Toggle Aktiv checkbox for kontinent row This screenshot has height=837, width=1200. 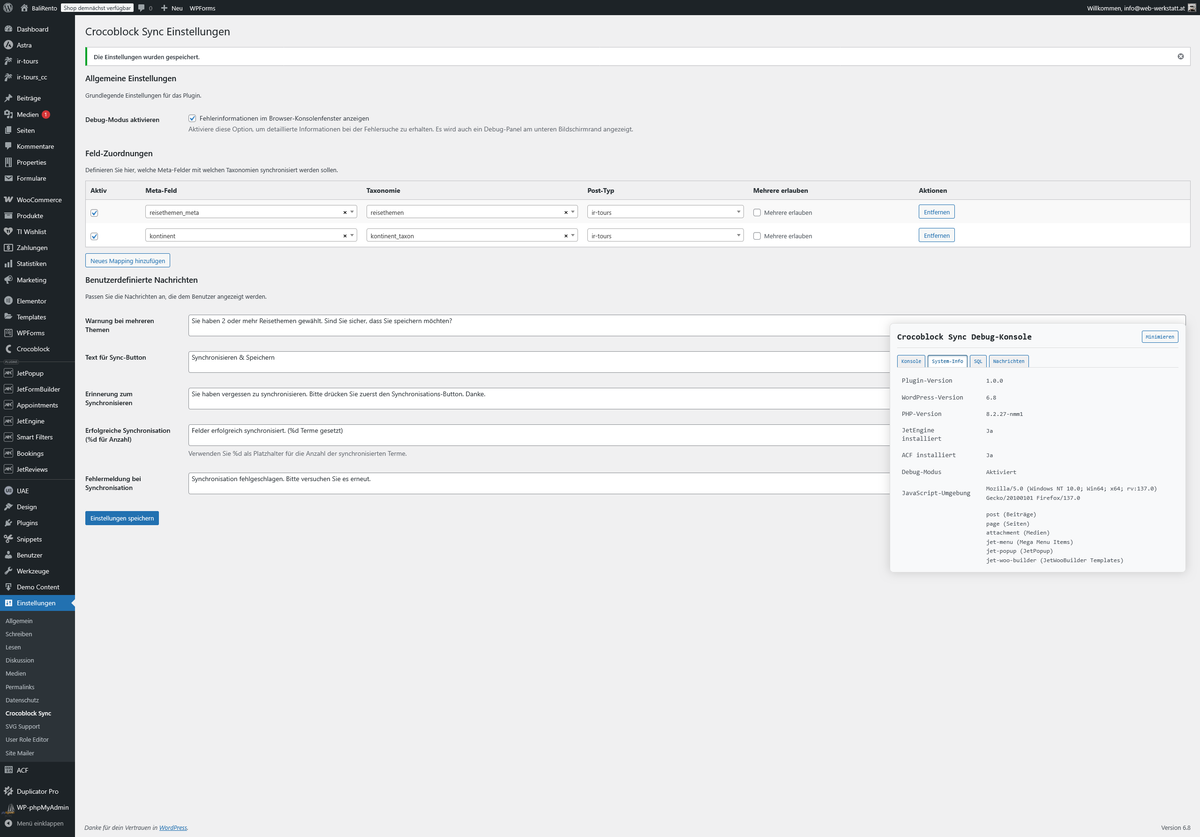pos(94,237)
